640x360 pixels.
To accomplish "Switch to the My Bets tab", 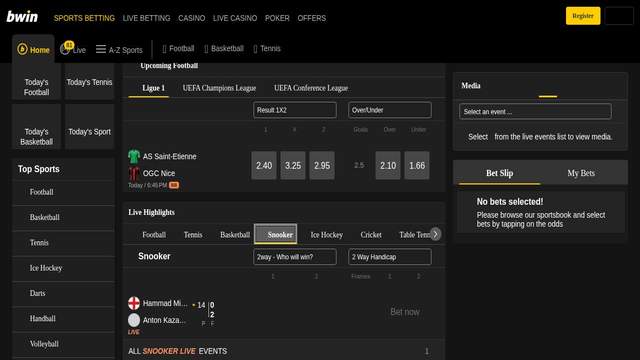I will (581, 173).
